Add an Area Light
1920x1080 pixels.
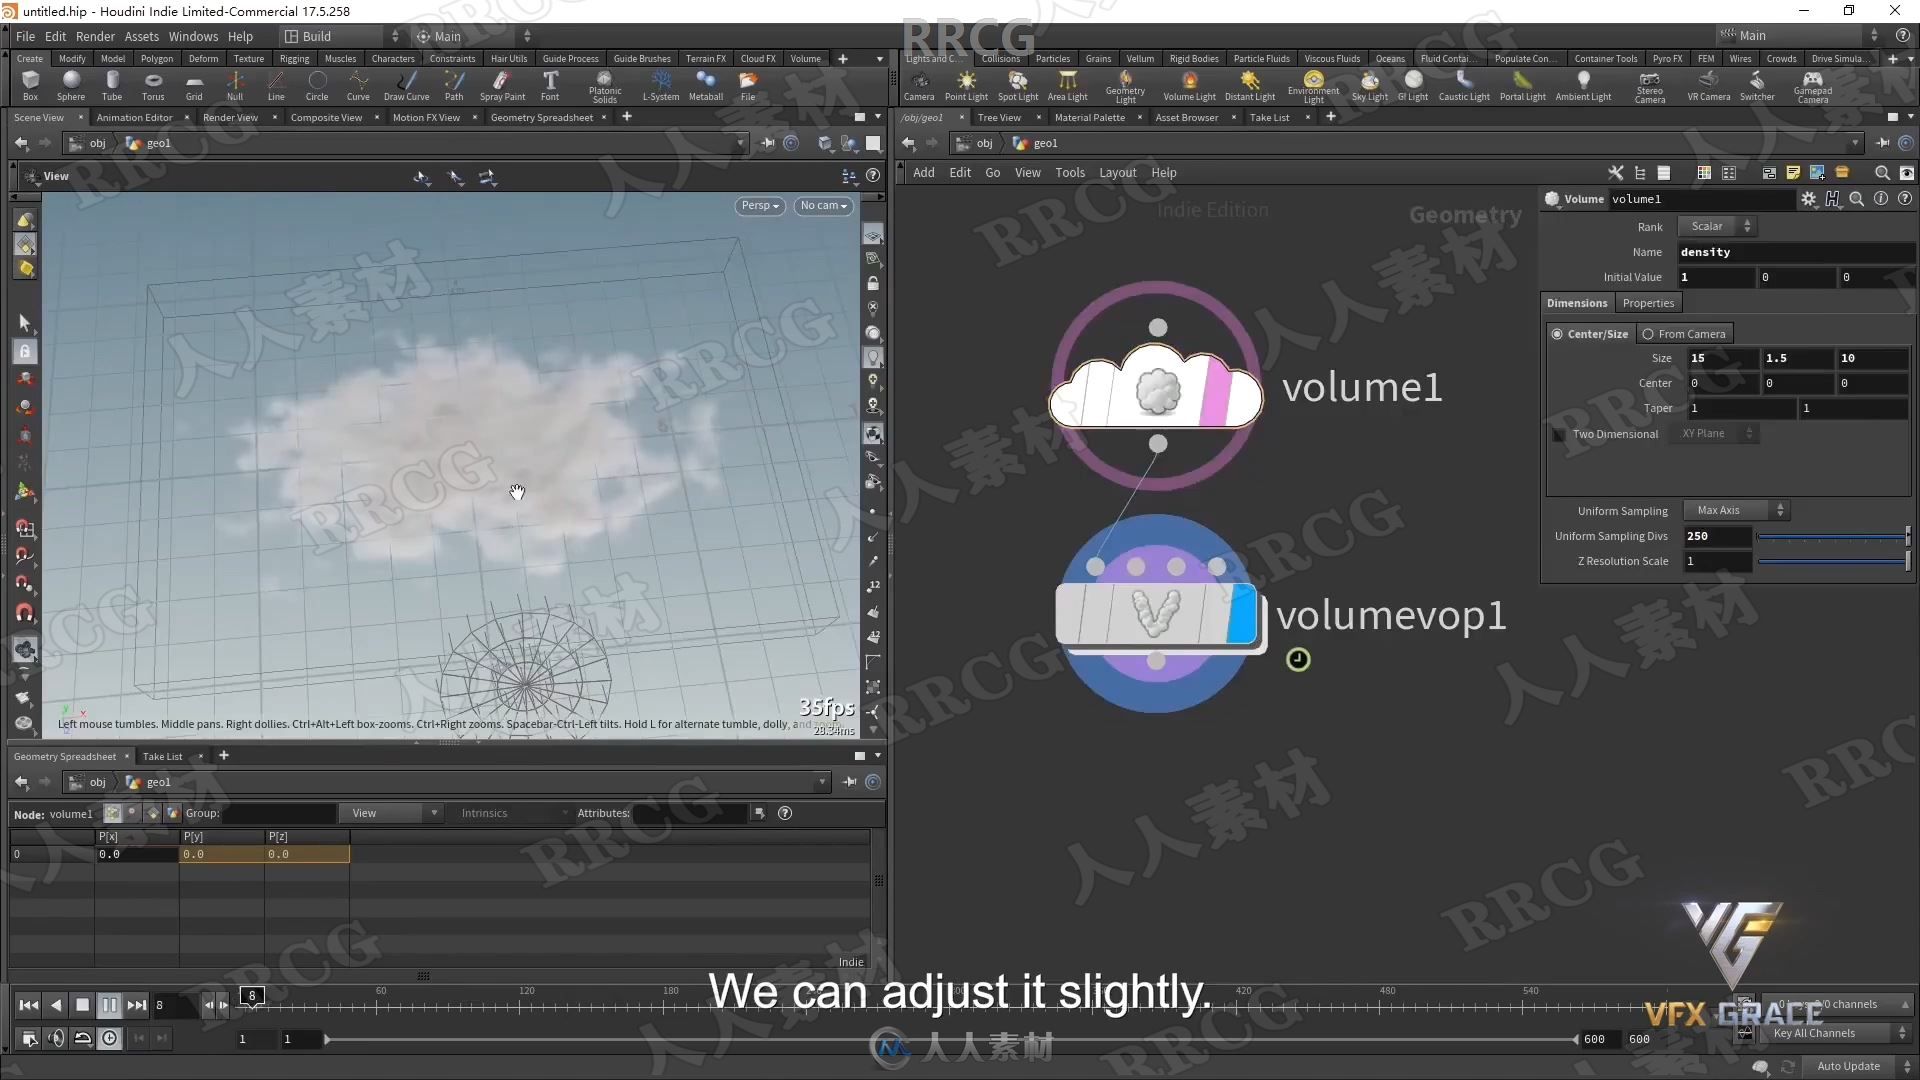tap(1067, 85)
